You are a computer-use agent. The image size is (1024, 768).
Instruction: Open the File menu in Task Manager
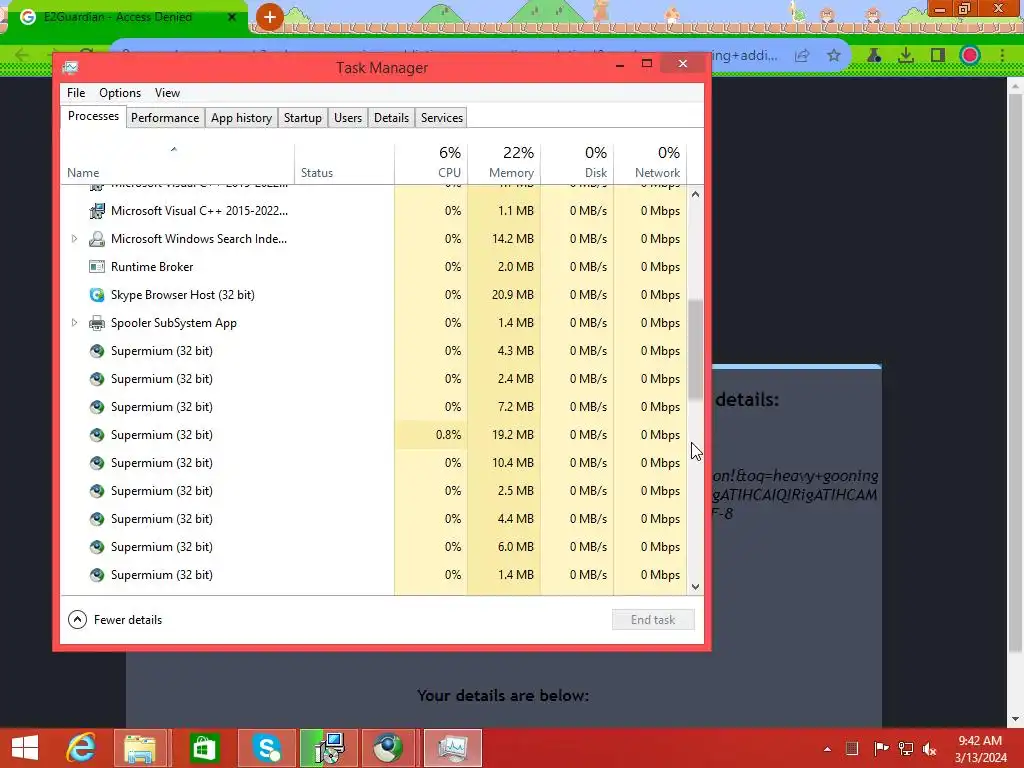click(76, 93)
